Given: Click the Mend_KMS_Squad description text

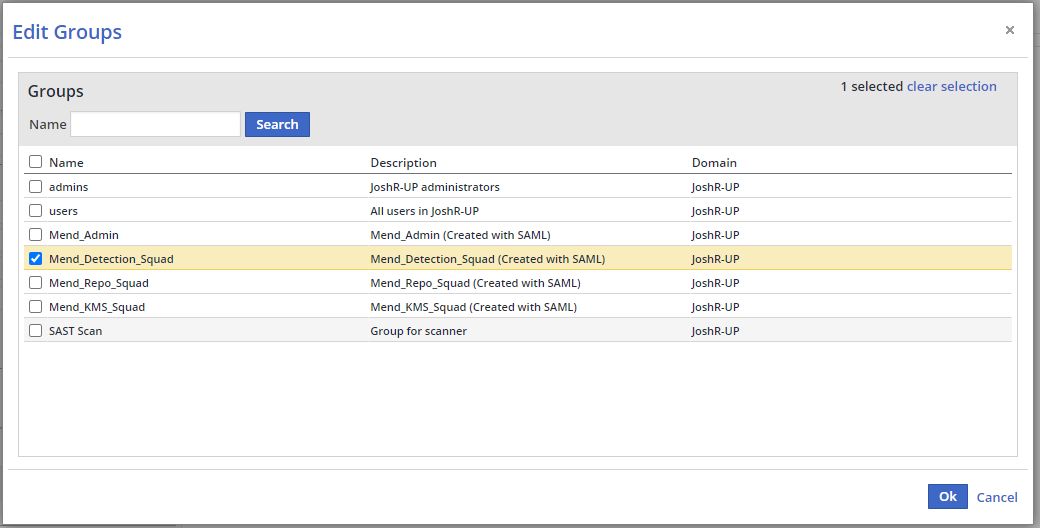Looking at the screenshot, I should (x=473, y=307).
